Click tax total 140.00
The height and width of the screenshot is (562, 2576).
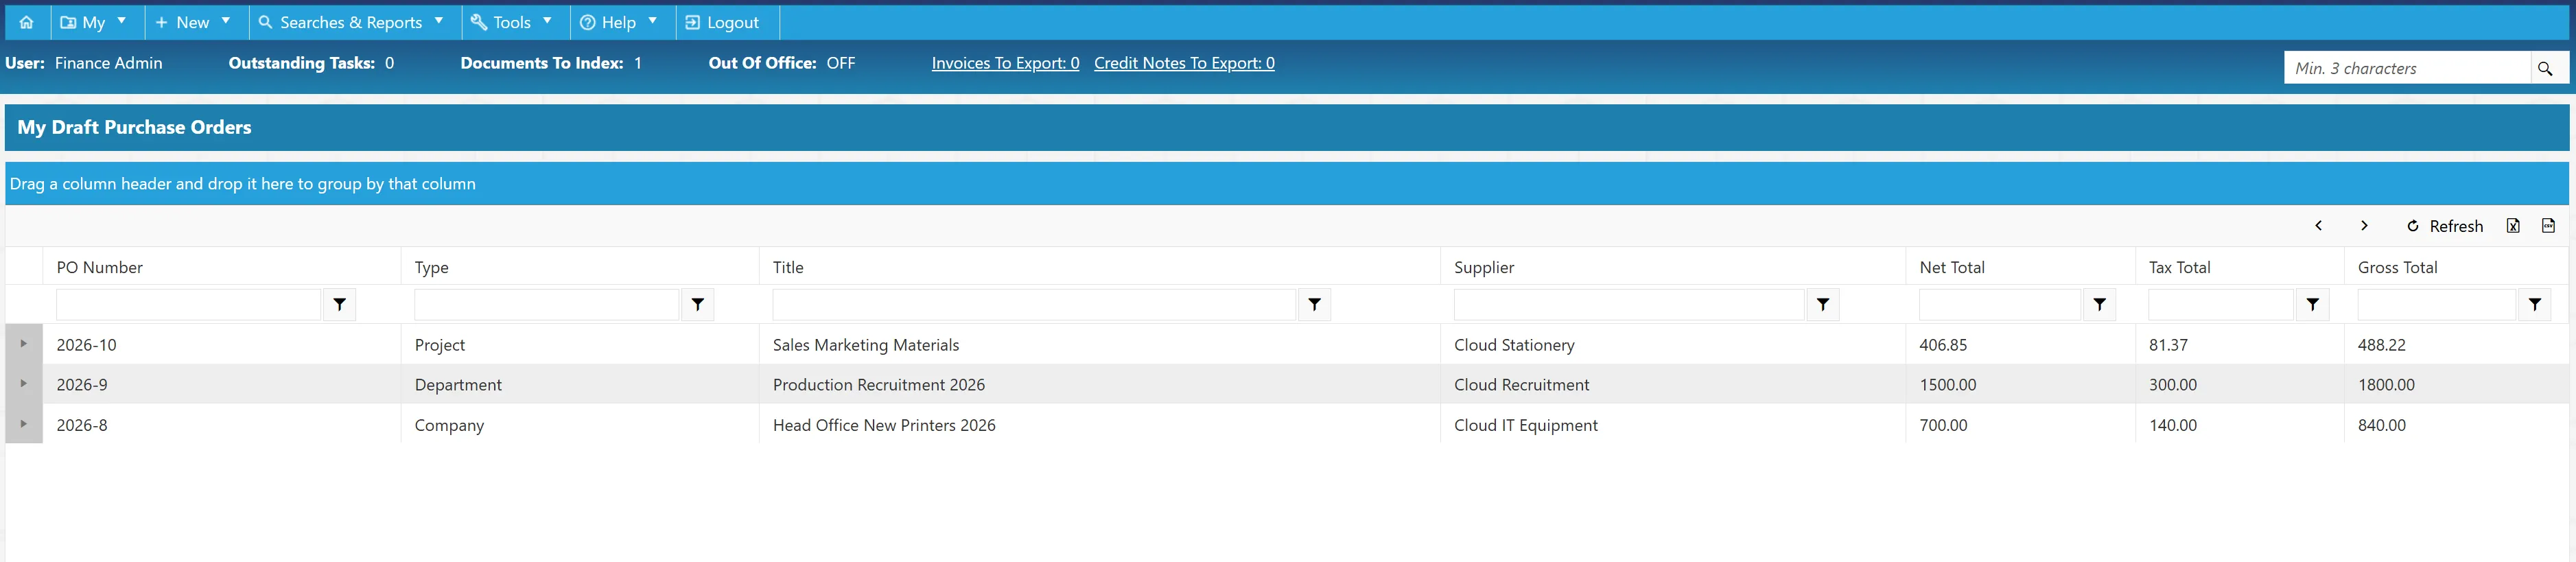coord(2173,425)
